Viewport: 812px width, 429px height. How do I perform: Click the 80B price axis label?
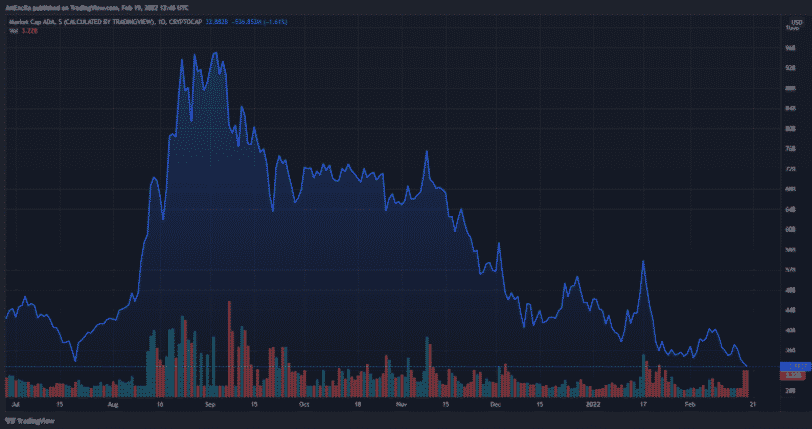click(790, 128)
